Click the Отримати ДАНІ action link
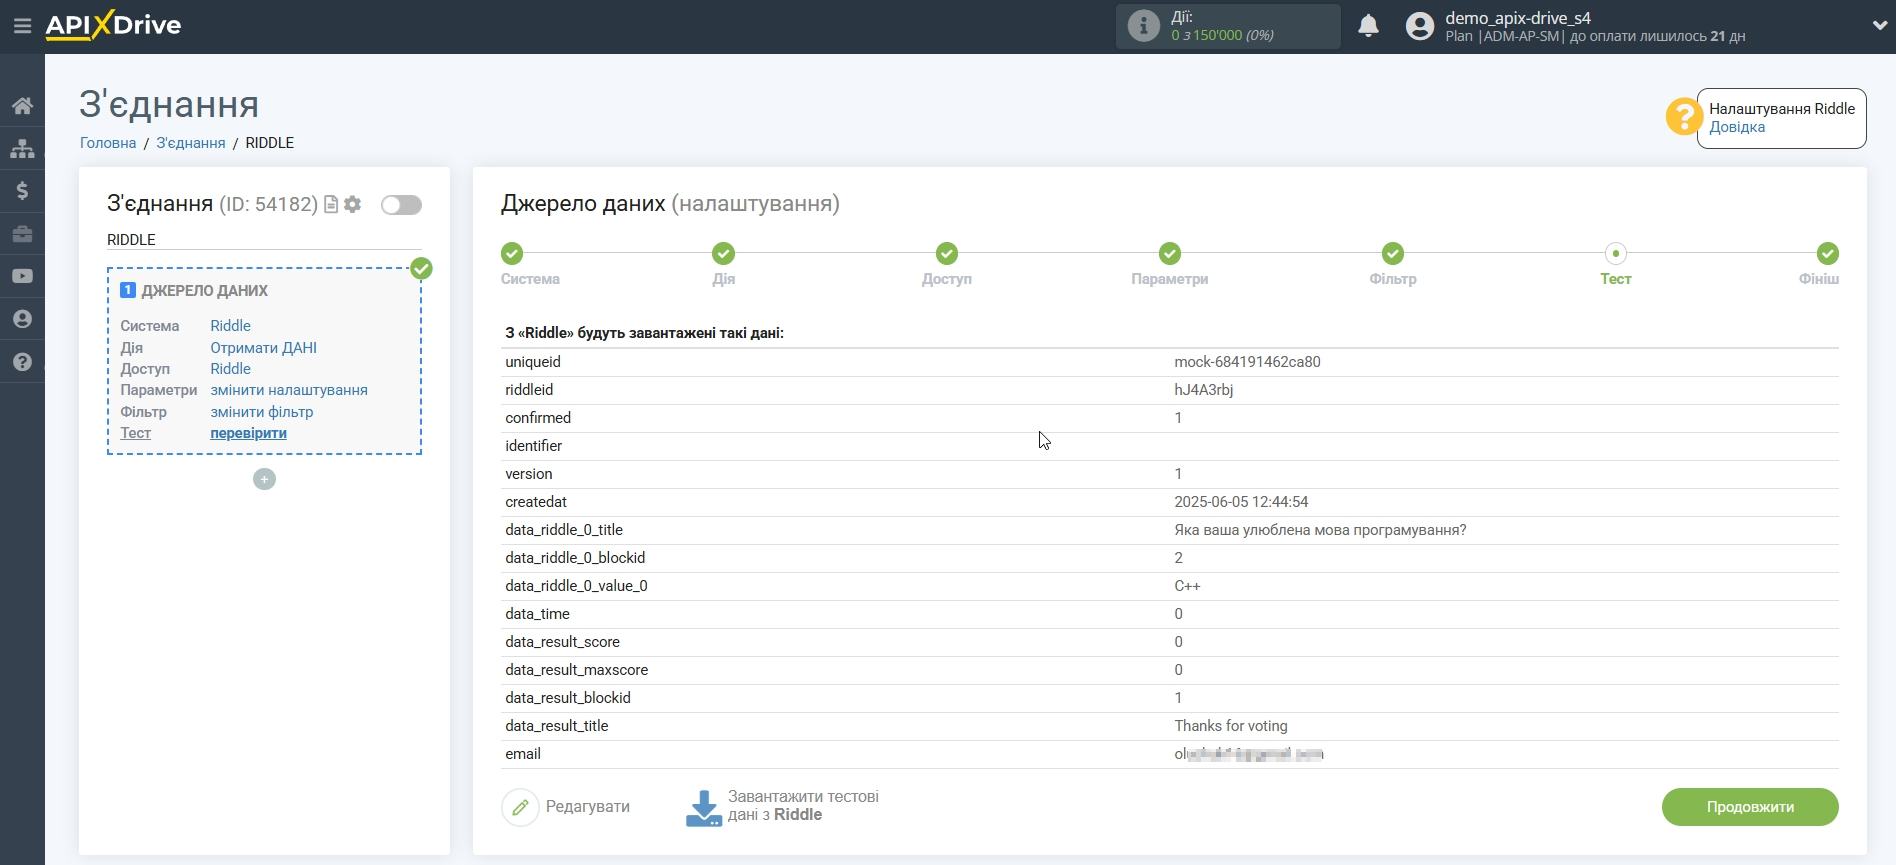This screenshot has width=1896, height=865. [x=263, y=348]
